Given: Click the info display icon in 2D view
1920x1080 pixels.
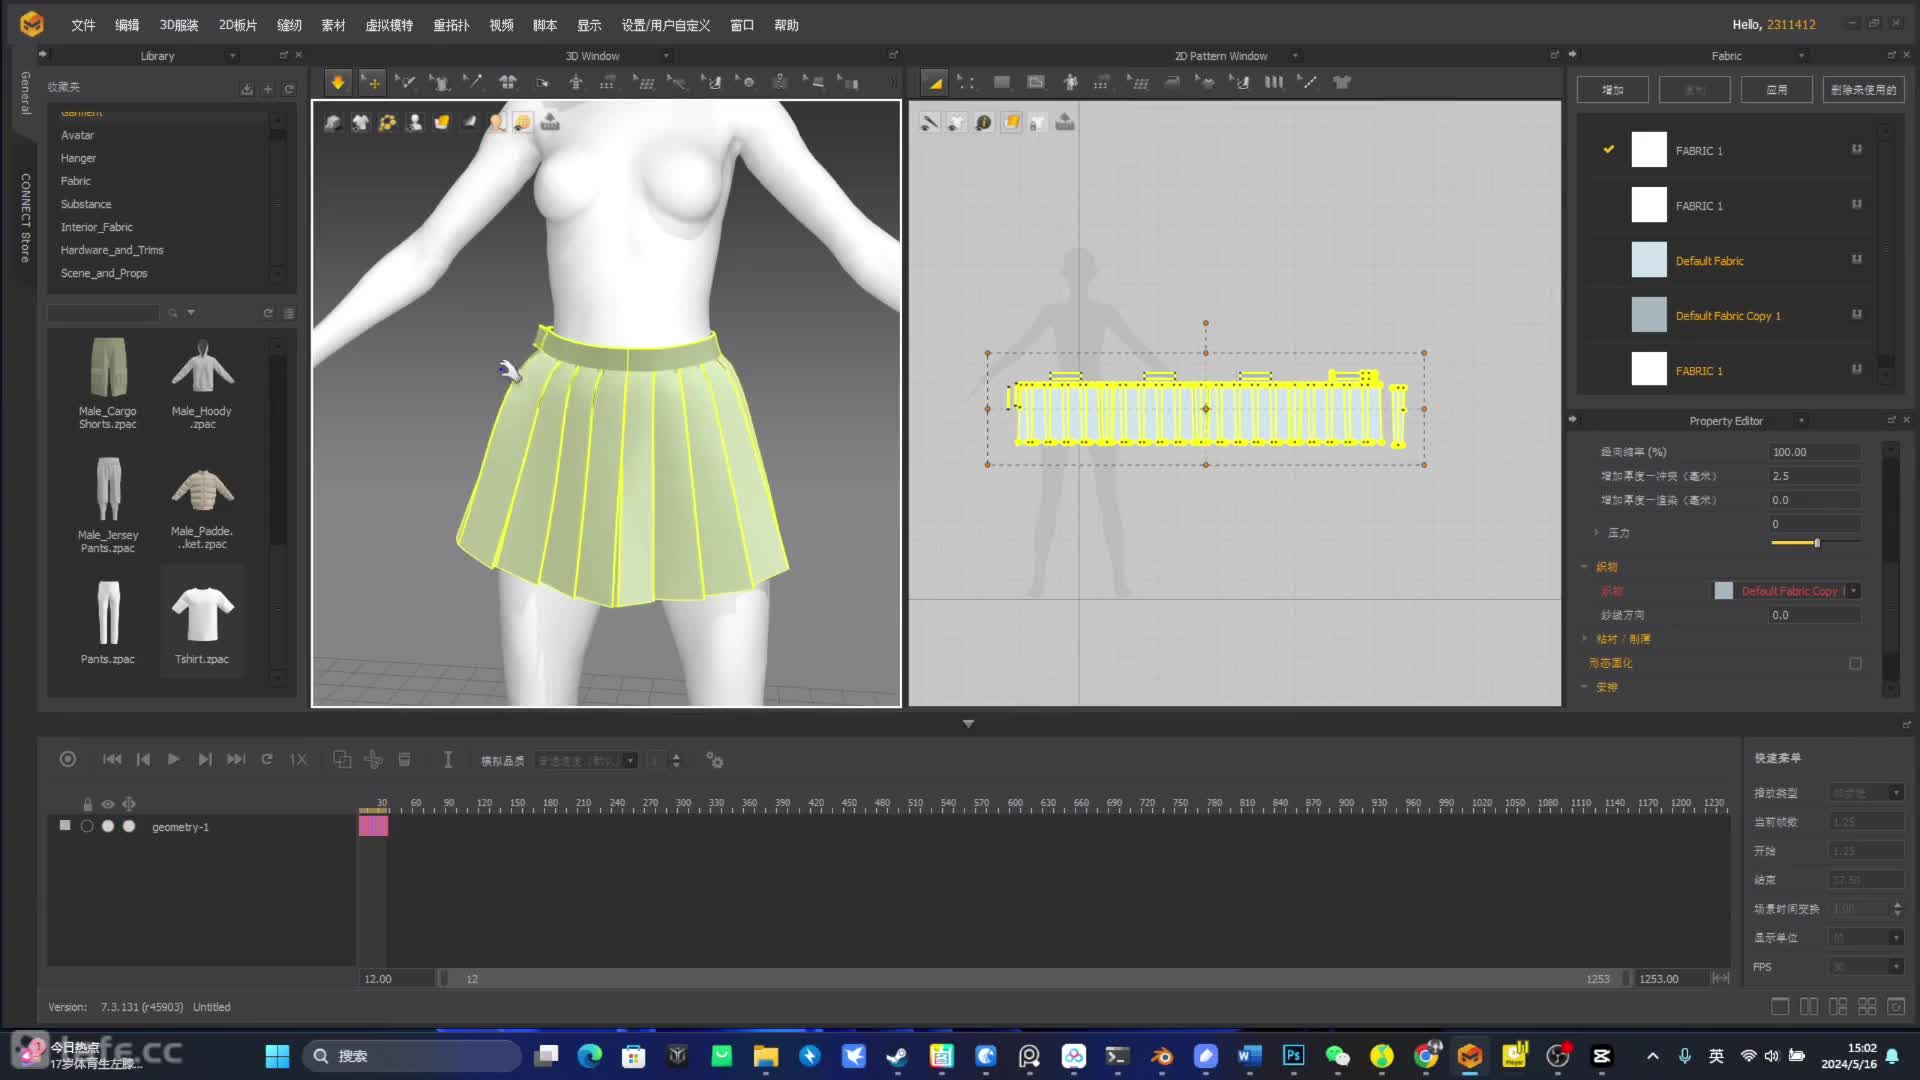Looking at the screenshot, I should coord(984,122).
